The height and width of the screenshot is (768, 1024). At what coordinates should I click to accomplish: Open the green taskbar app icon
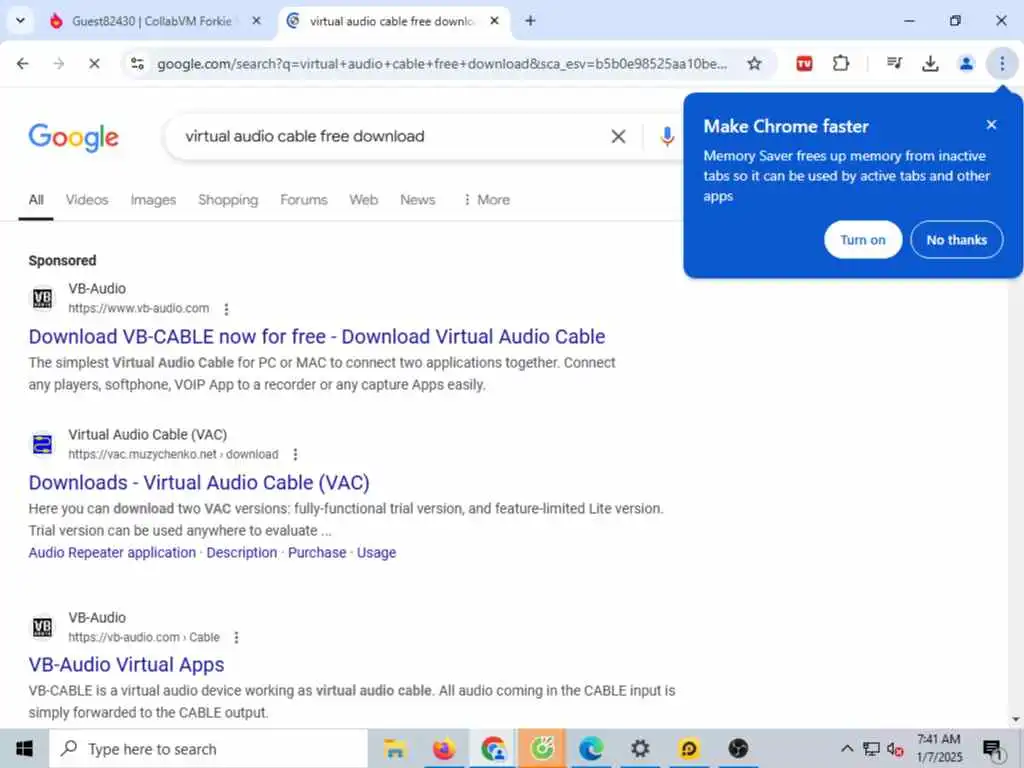[542, 748]
